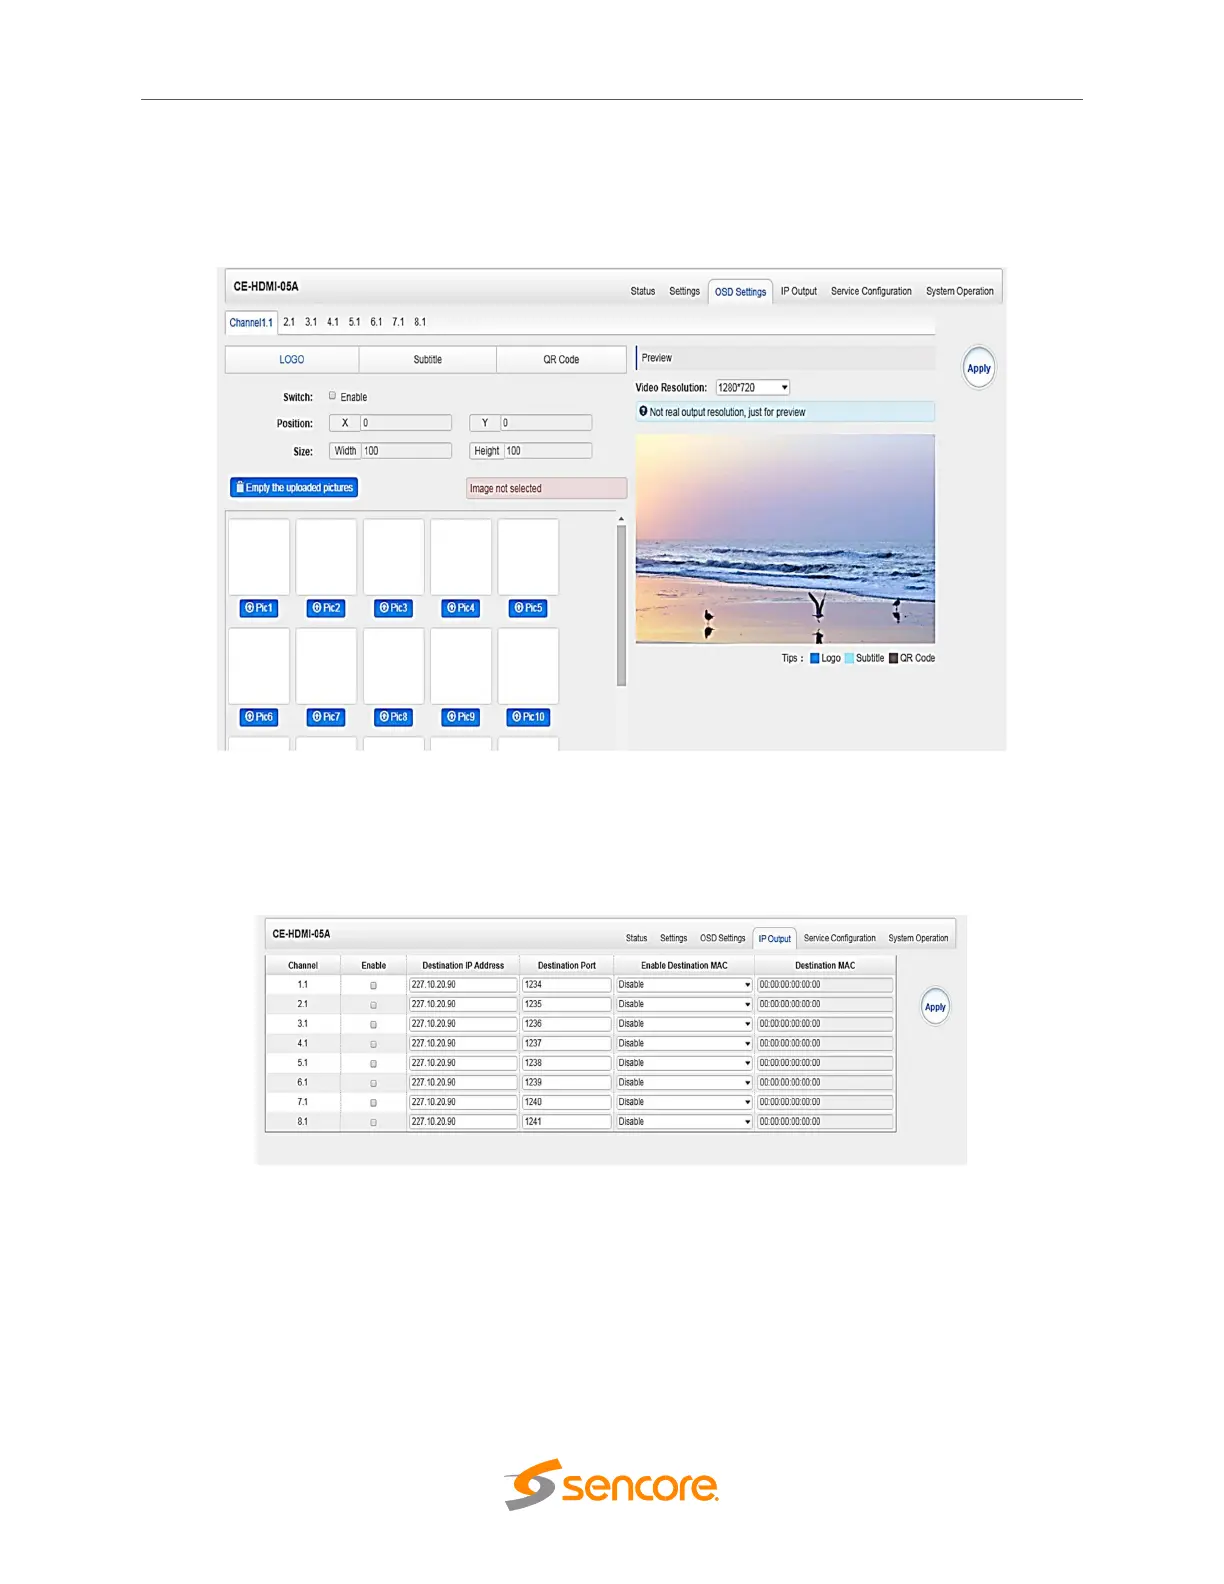Click Destination IP Address field for channel 1.1

pyautogui.click(x=463, y=985)
